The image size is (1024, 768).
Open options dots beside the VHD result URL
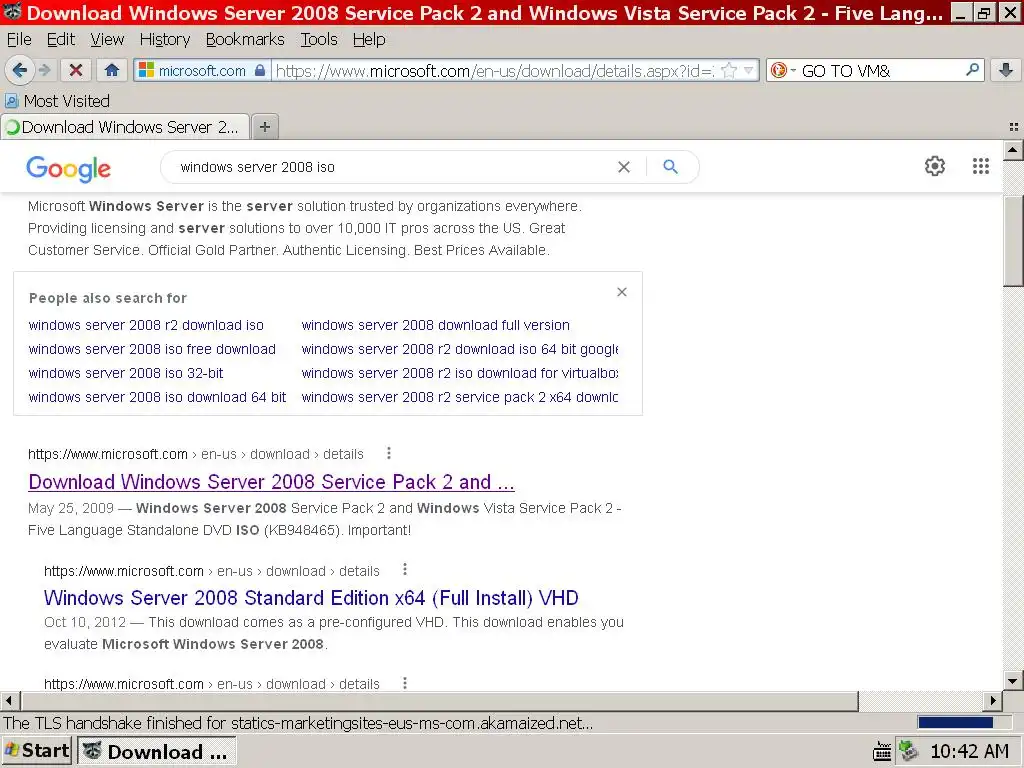pyautogui.click(x=405, y=569)
